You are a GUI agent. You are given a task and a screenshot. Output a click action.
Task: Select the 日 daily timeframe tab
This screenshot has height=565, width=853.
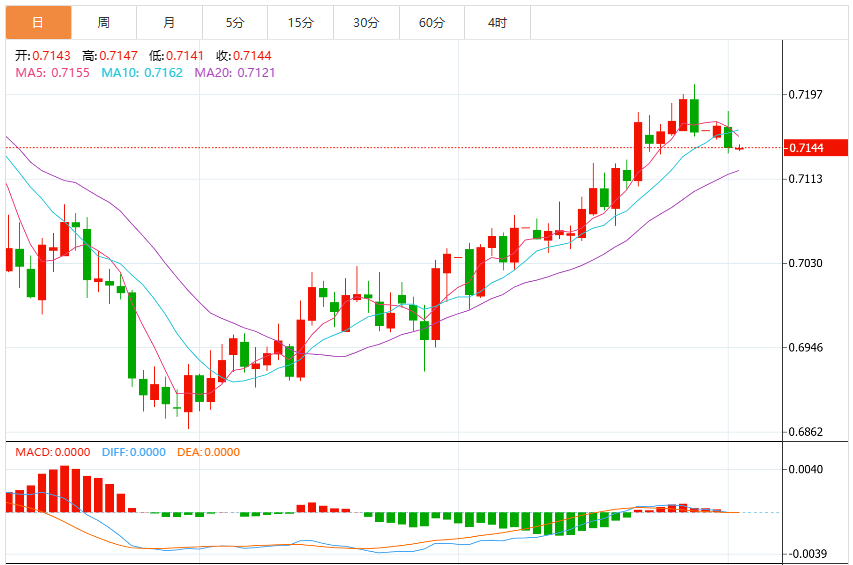coord(38,22)
